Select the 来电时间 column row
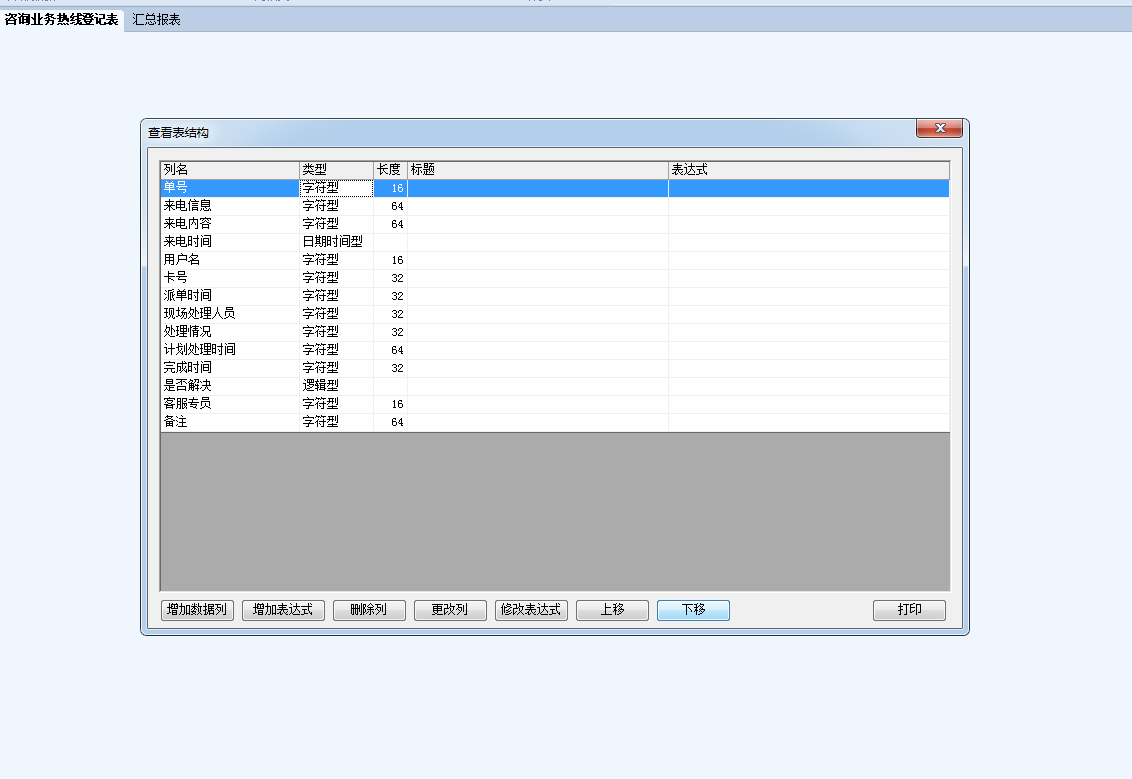 point(188,242)
